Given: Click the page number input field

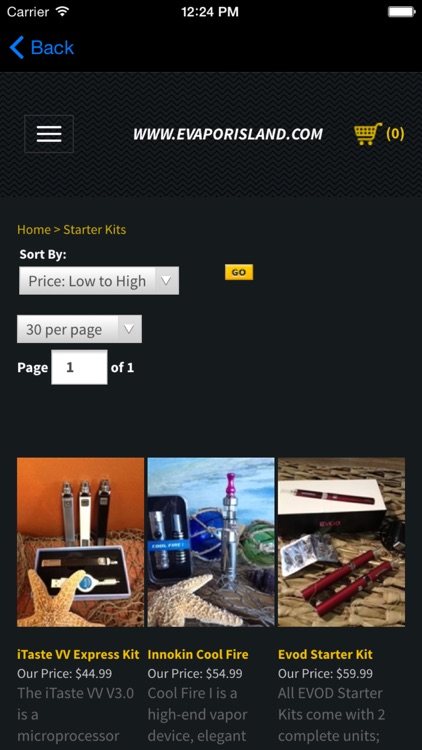Looking at the screenshot, I should [x=79, y=367].
